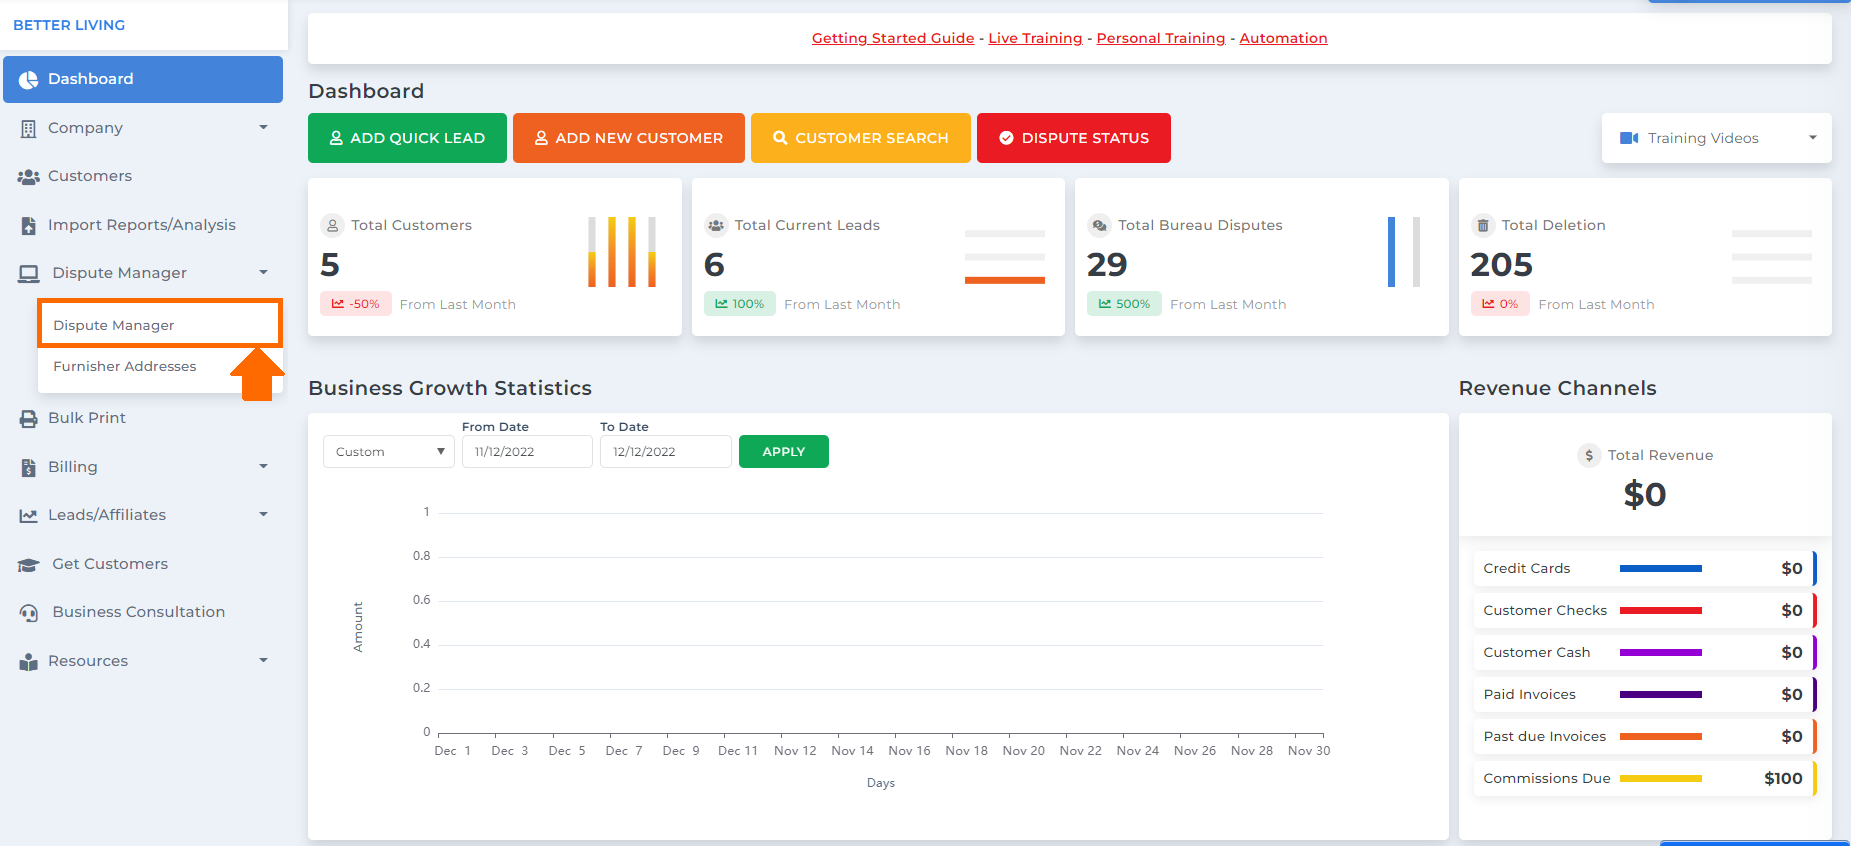Click the Add Quick Lead button
Screen dimensions: 1851x846
[x=407, y=138]
